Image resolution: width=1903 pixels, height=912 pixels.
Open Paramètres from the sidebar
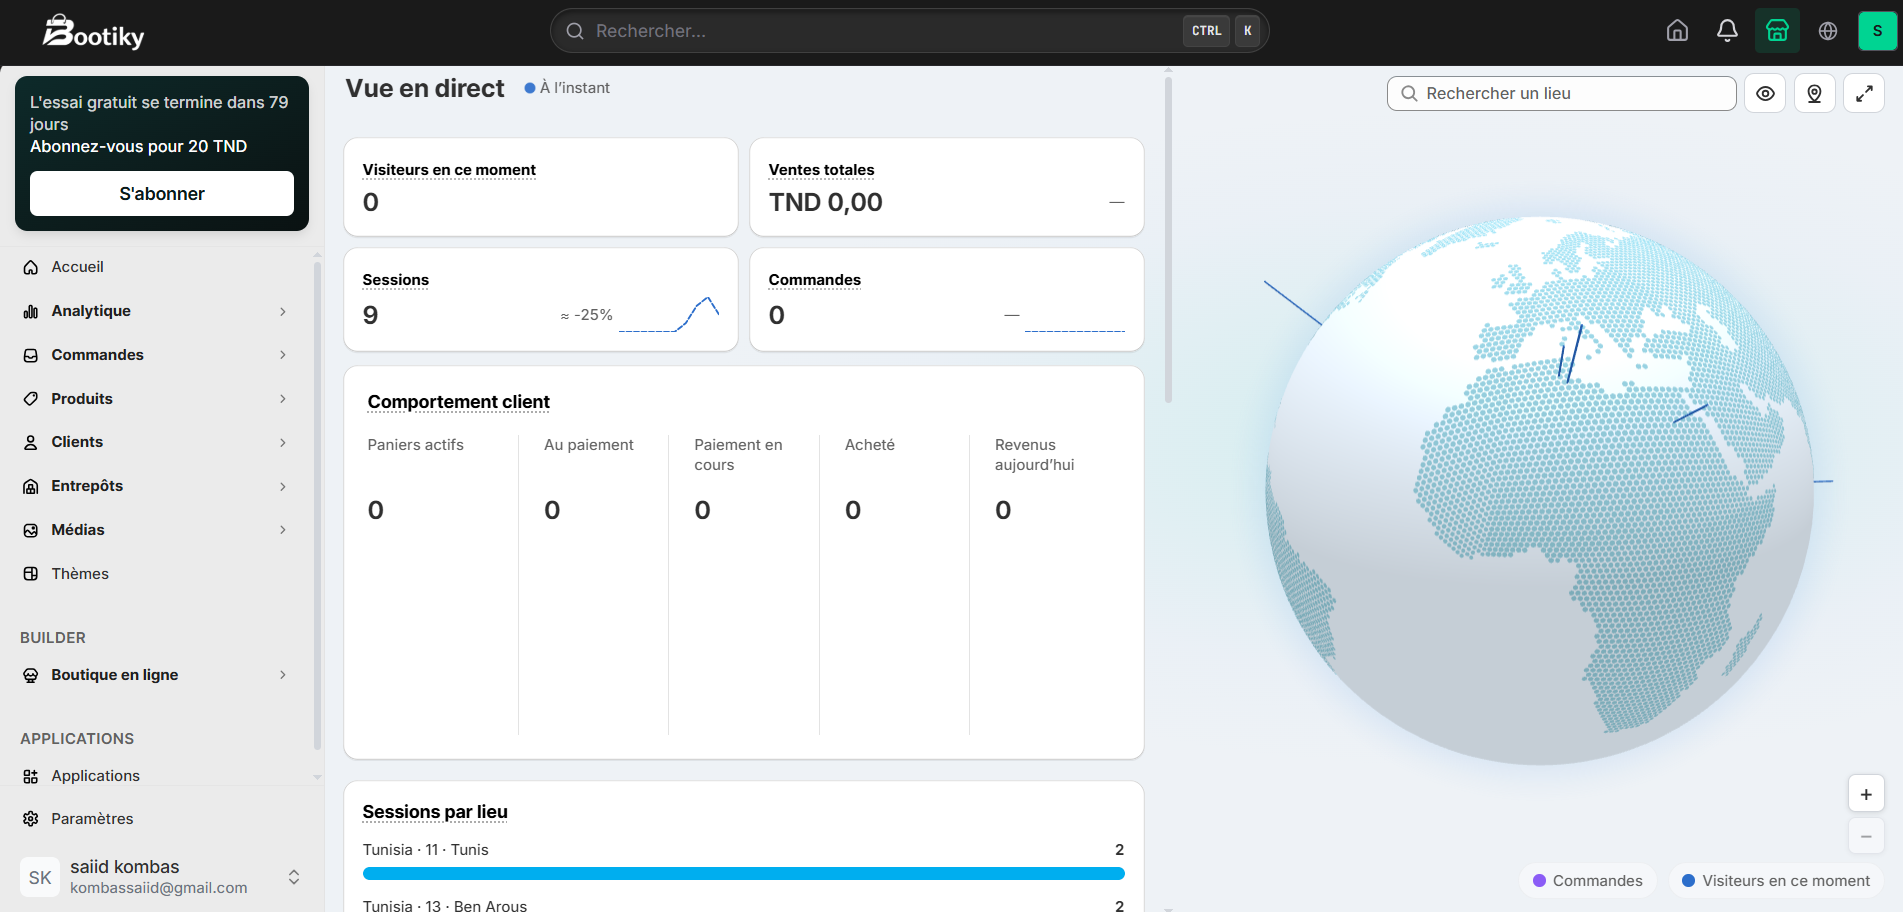point(92,818)
